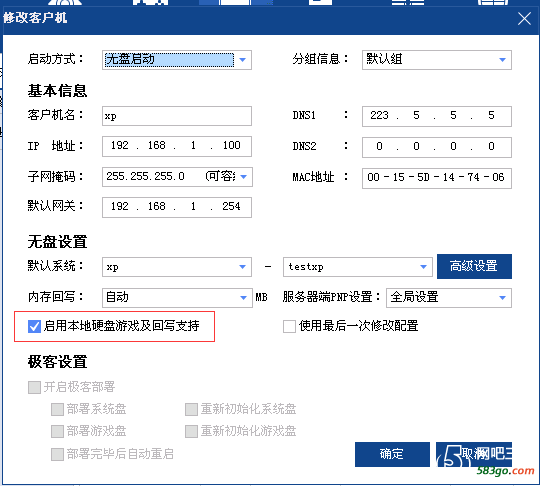Click the 确定 button
Image resolution: width=540 pixels, height=486 pixels.
pyautogui.click(x=392, y=454)
